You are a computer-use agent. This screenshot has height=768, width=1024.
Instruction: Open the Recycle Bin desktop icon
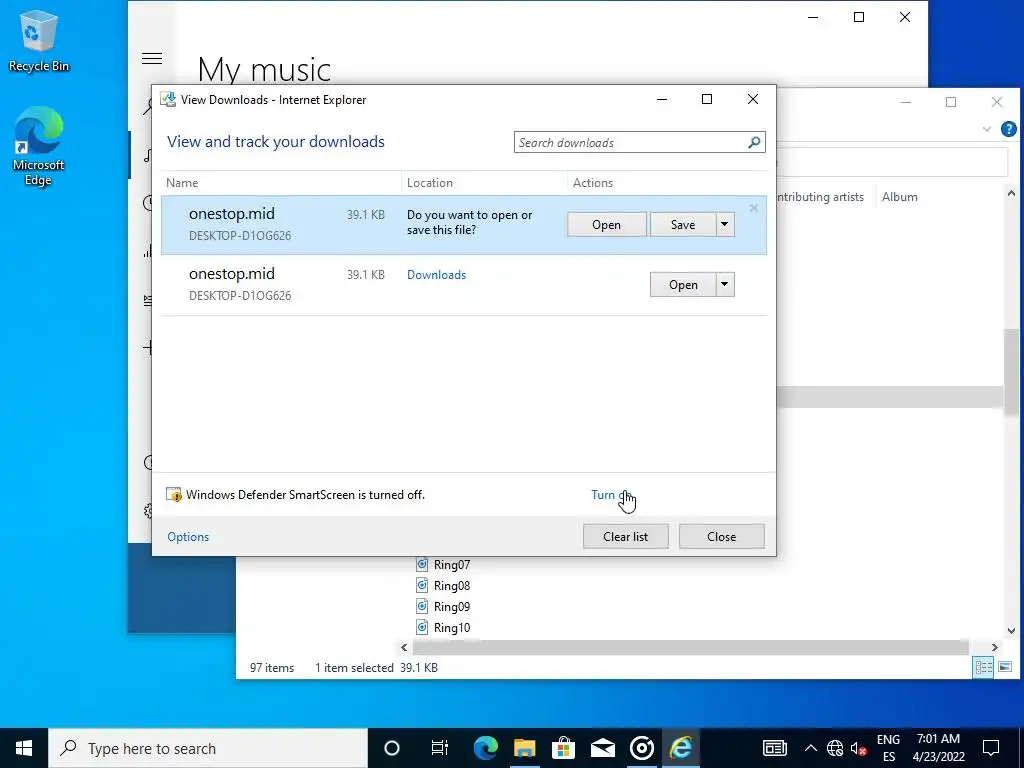click(x=39, y=40)
